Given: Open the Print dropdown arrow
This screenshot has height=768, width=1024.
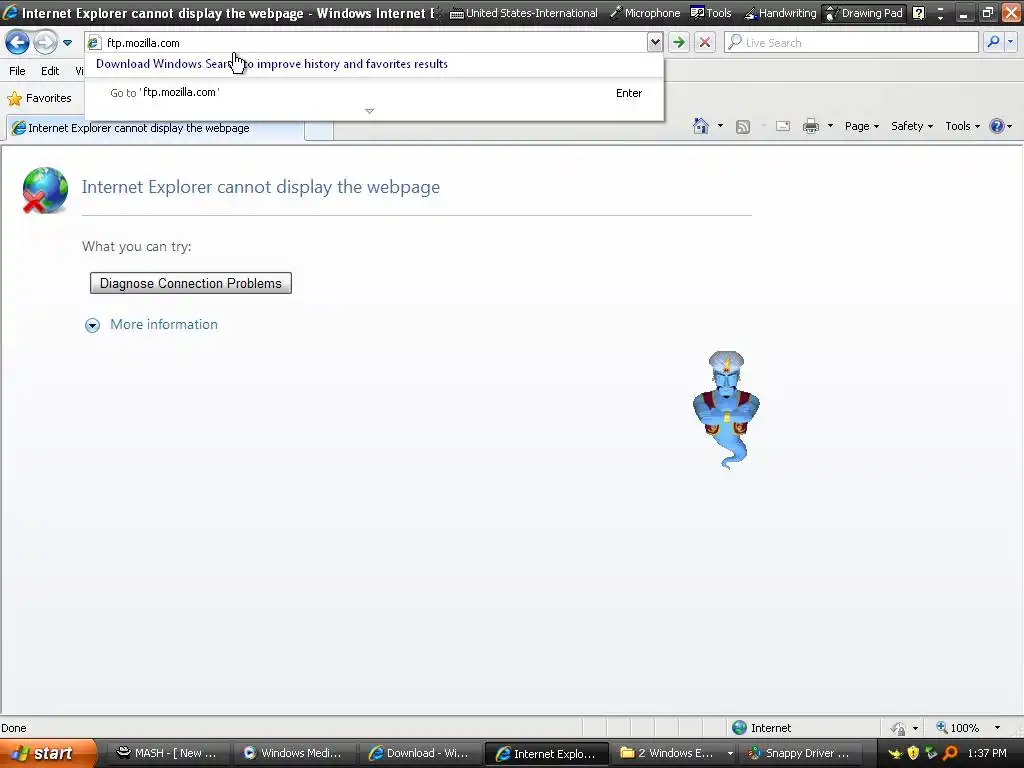Looking at the screenshot, I should click(x=830, y=126).
